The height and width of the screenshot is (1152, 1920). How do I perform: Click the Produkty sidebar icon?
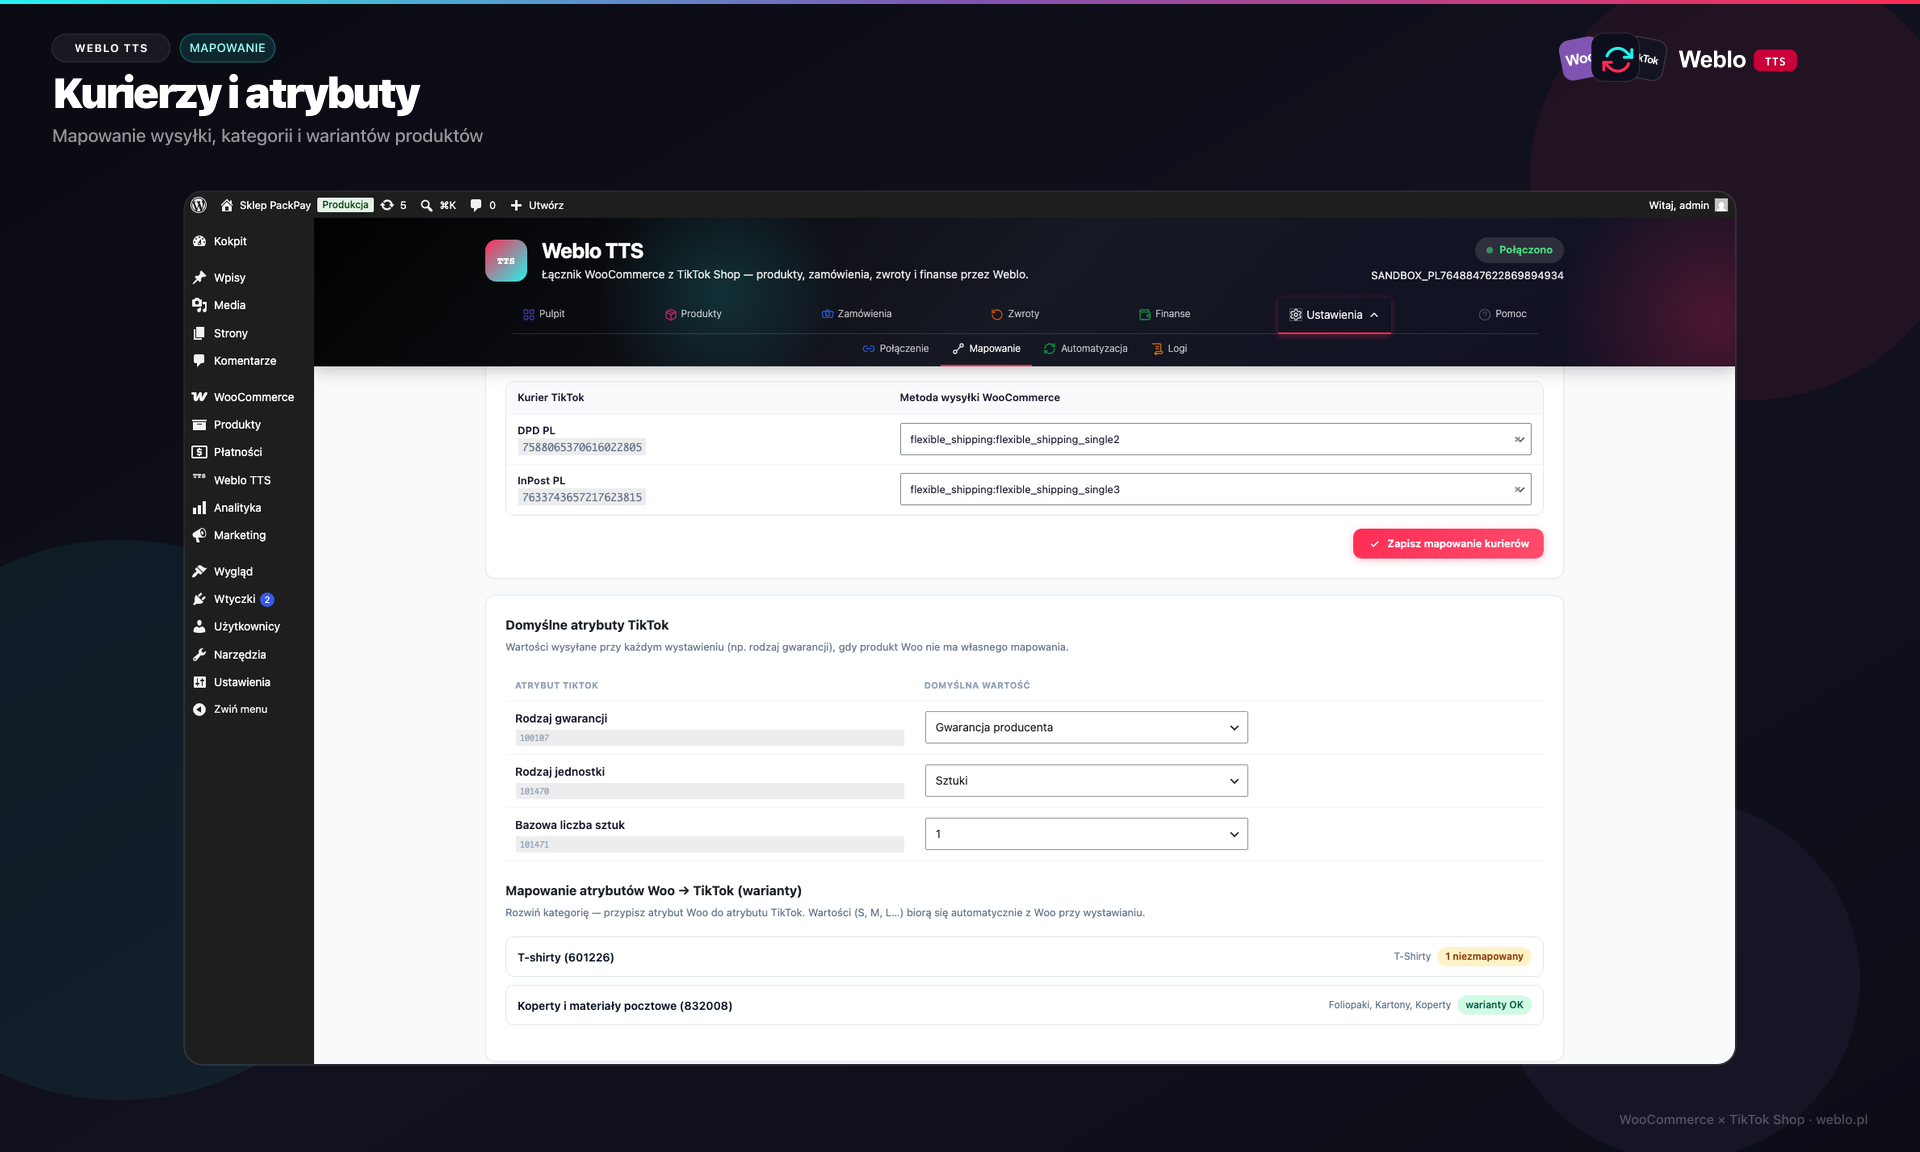[x=199, y=425]
